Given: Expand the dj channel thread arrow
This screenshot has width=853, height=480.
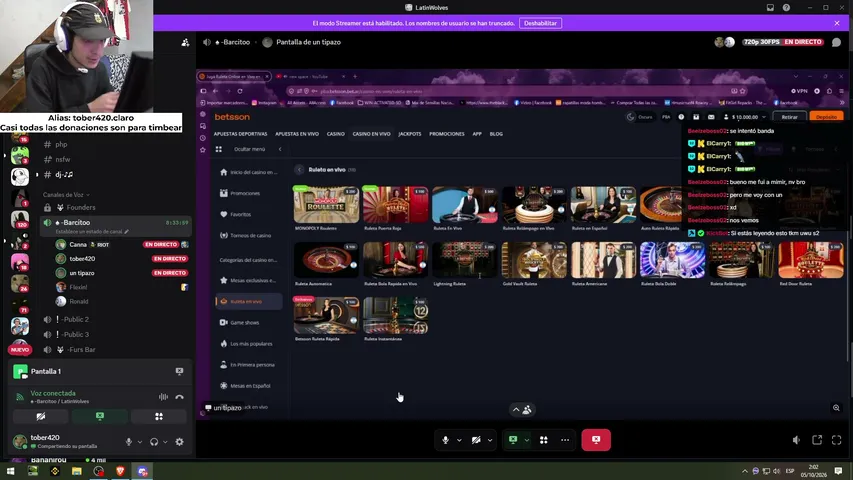Looking at the screenshot, I should 37,175.
